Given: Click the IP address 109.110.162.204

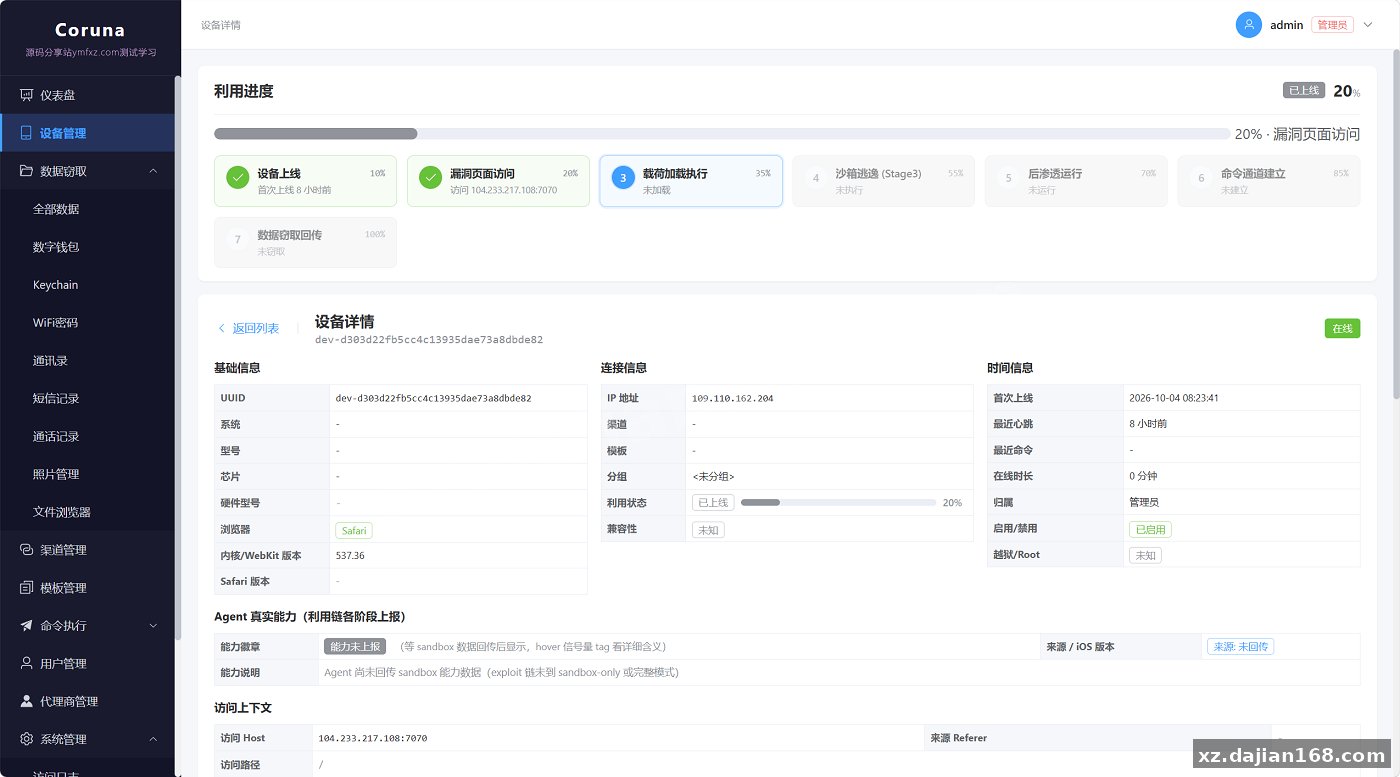Looking at the screenshot, I should click(x=732, y=398).
